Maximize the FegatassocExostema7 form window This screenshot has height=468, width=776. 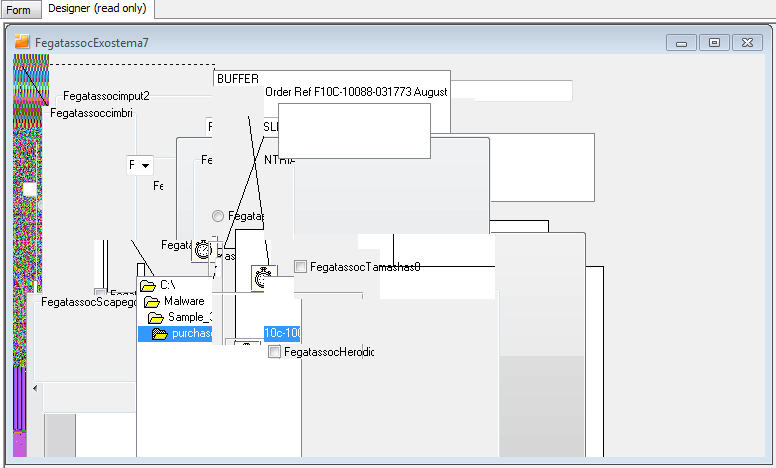click(x=714, y=43)
